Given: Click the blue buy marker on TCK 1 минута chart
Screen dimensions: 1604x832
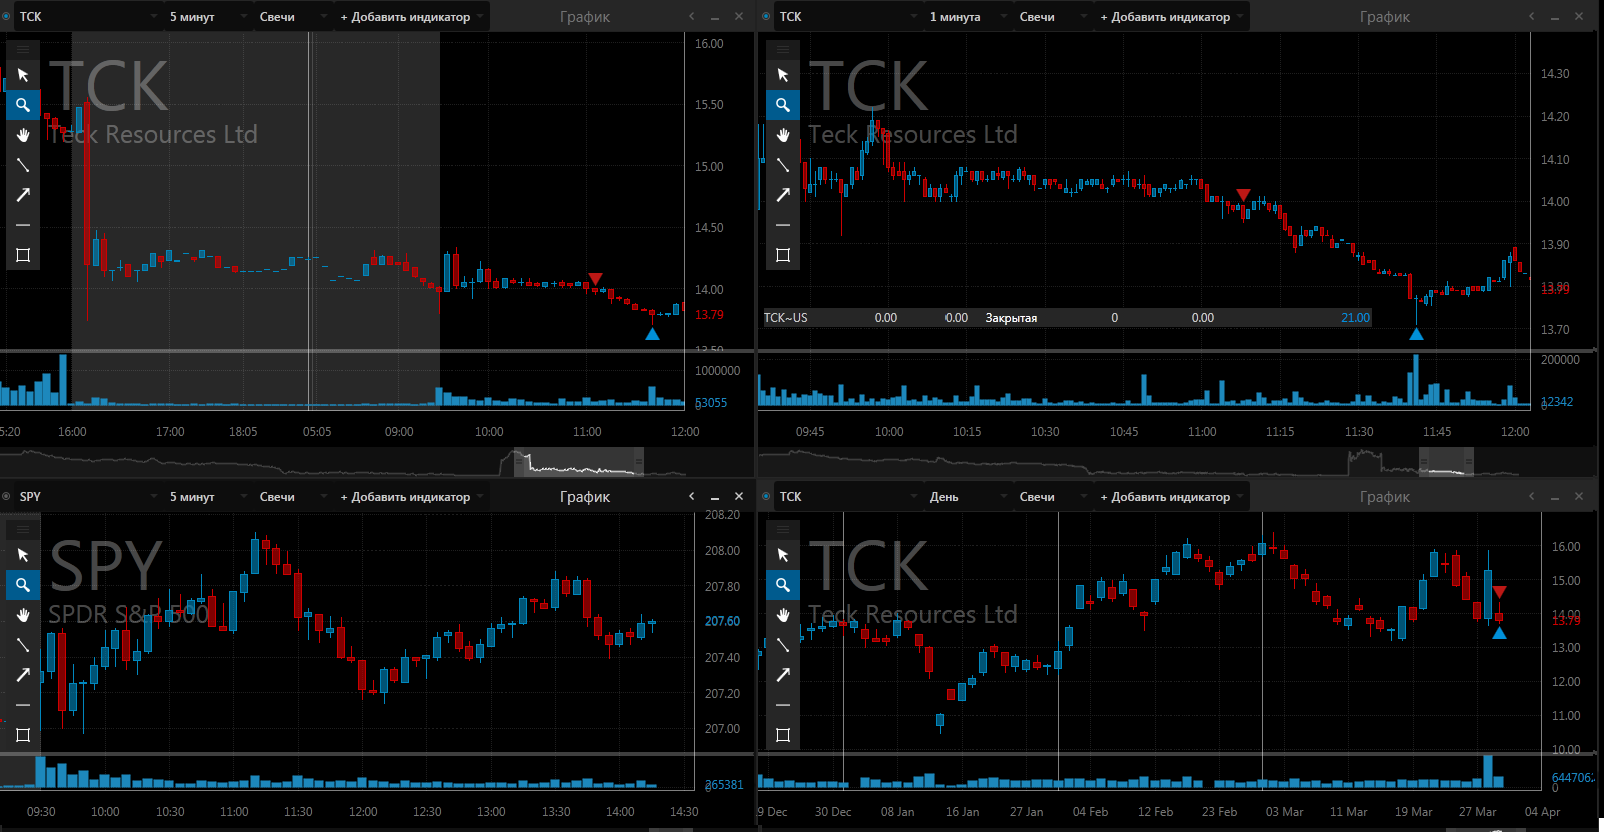Looking at the screenshot, I should click(1416, 334).
